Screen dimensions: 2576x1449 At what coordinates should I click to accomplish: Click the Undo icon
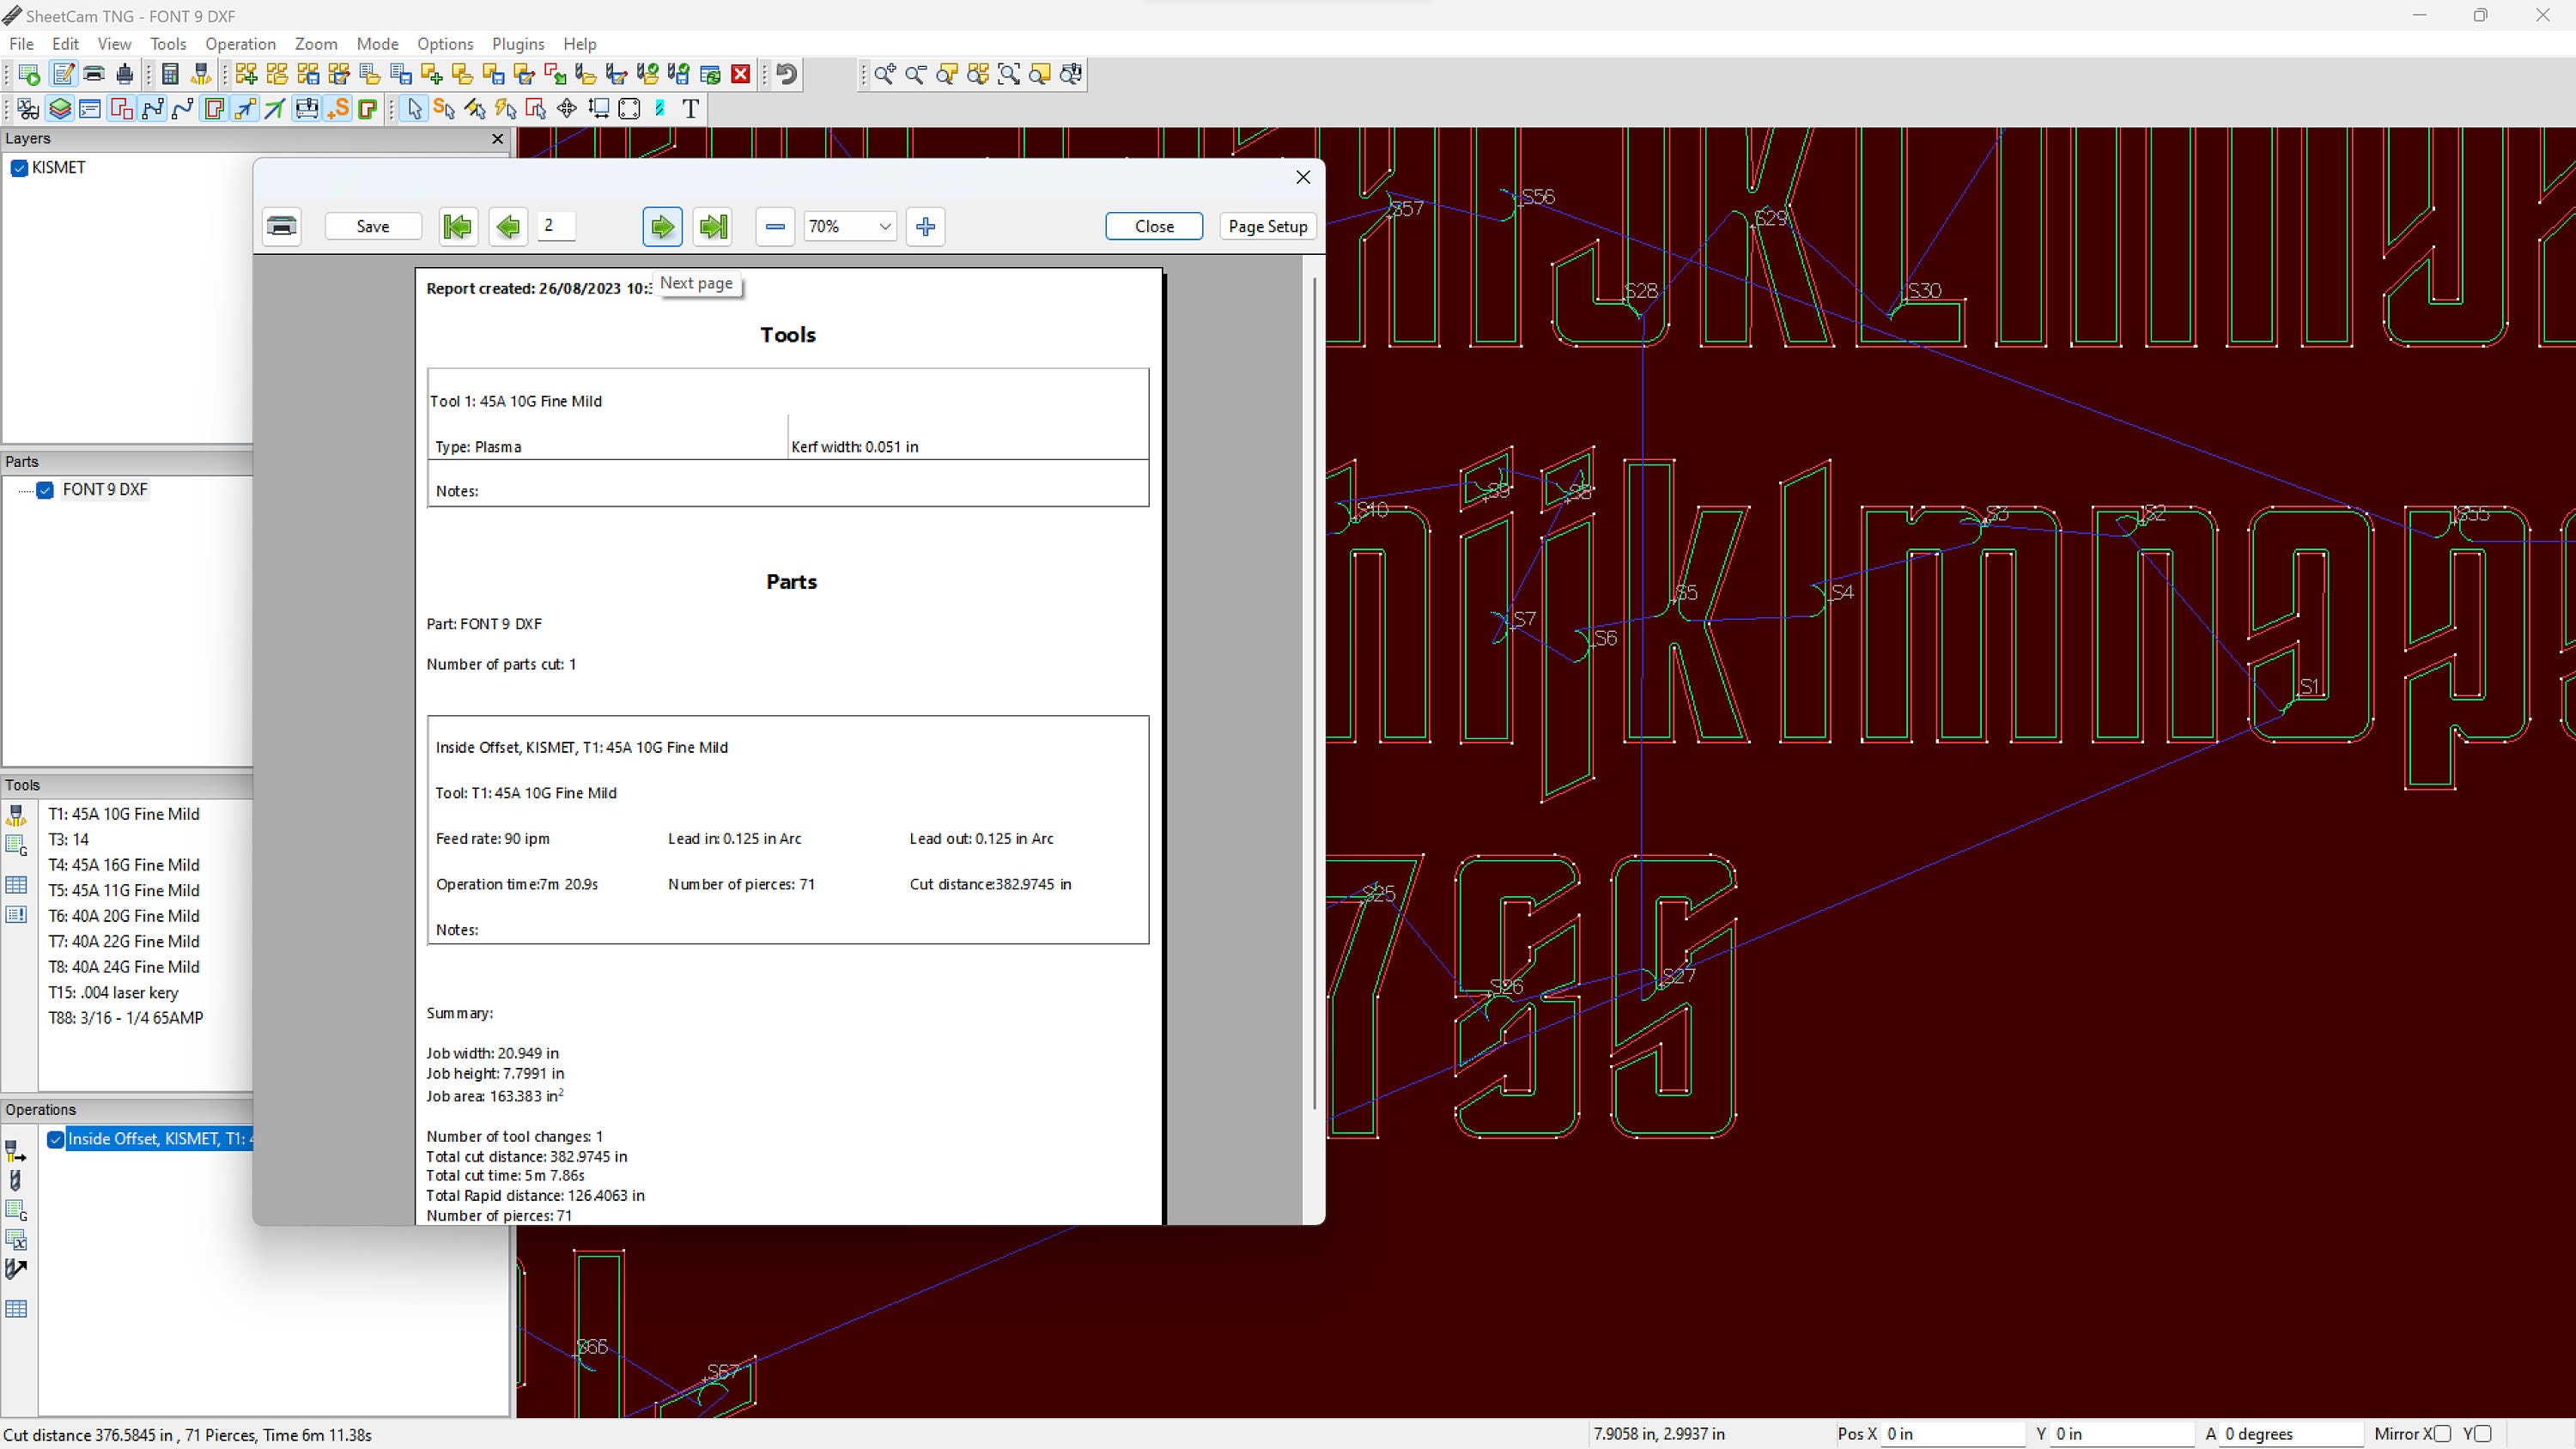tap(786, 74)
